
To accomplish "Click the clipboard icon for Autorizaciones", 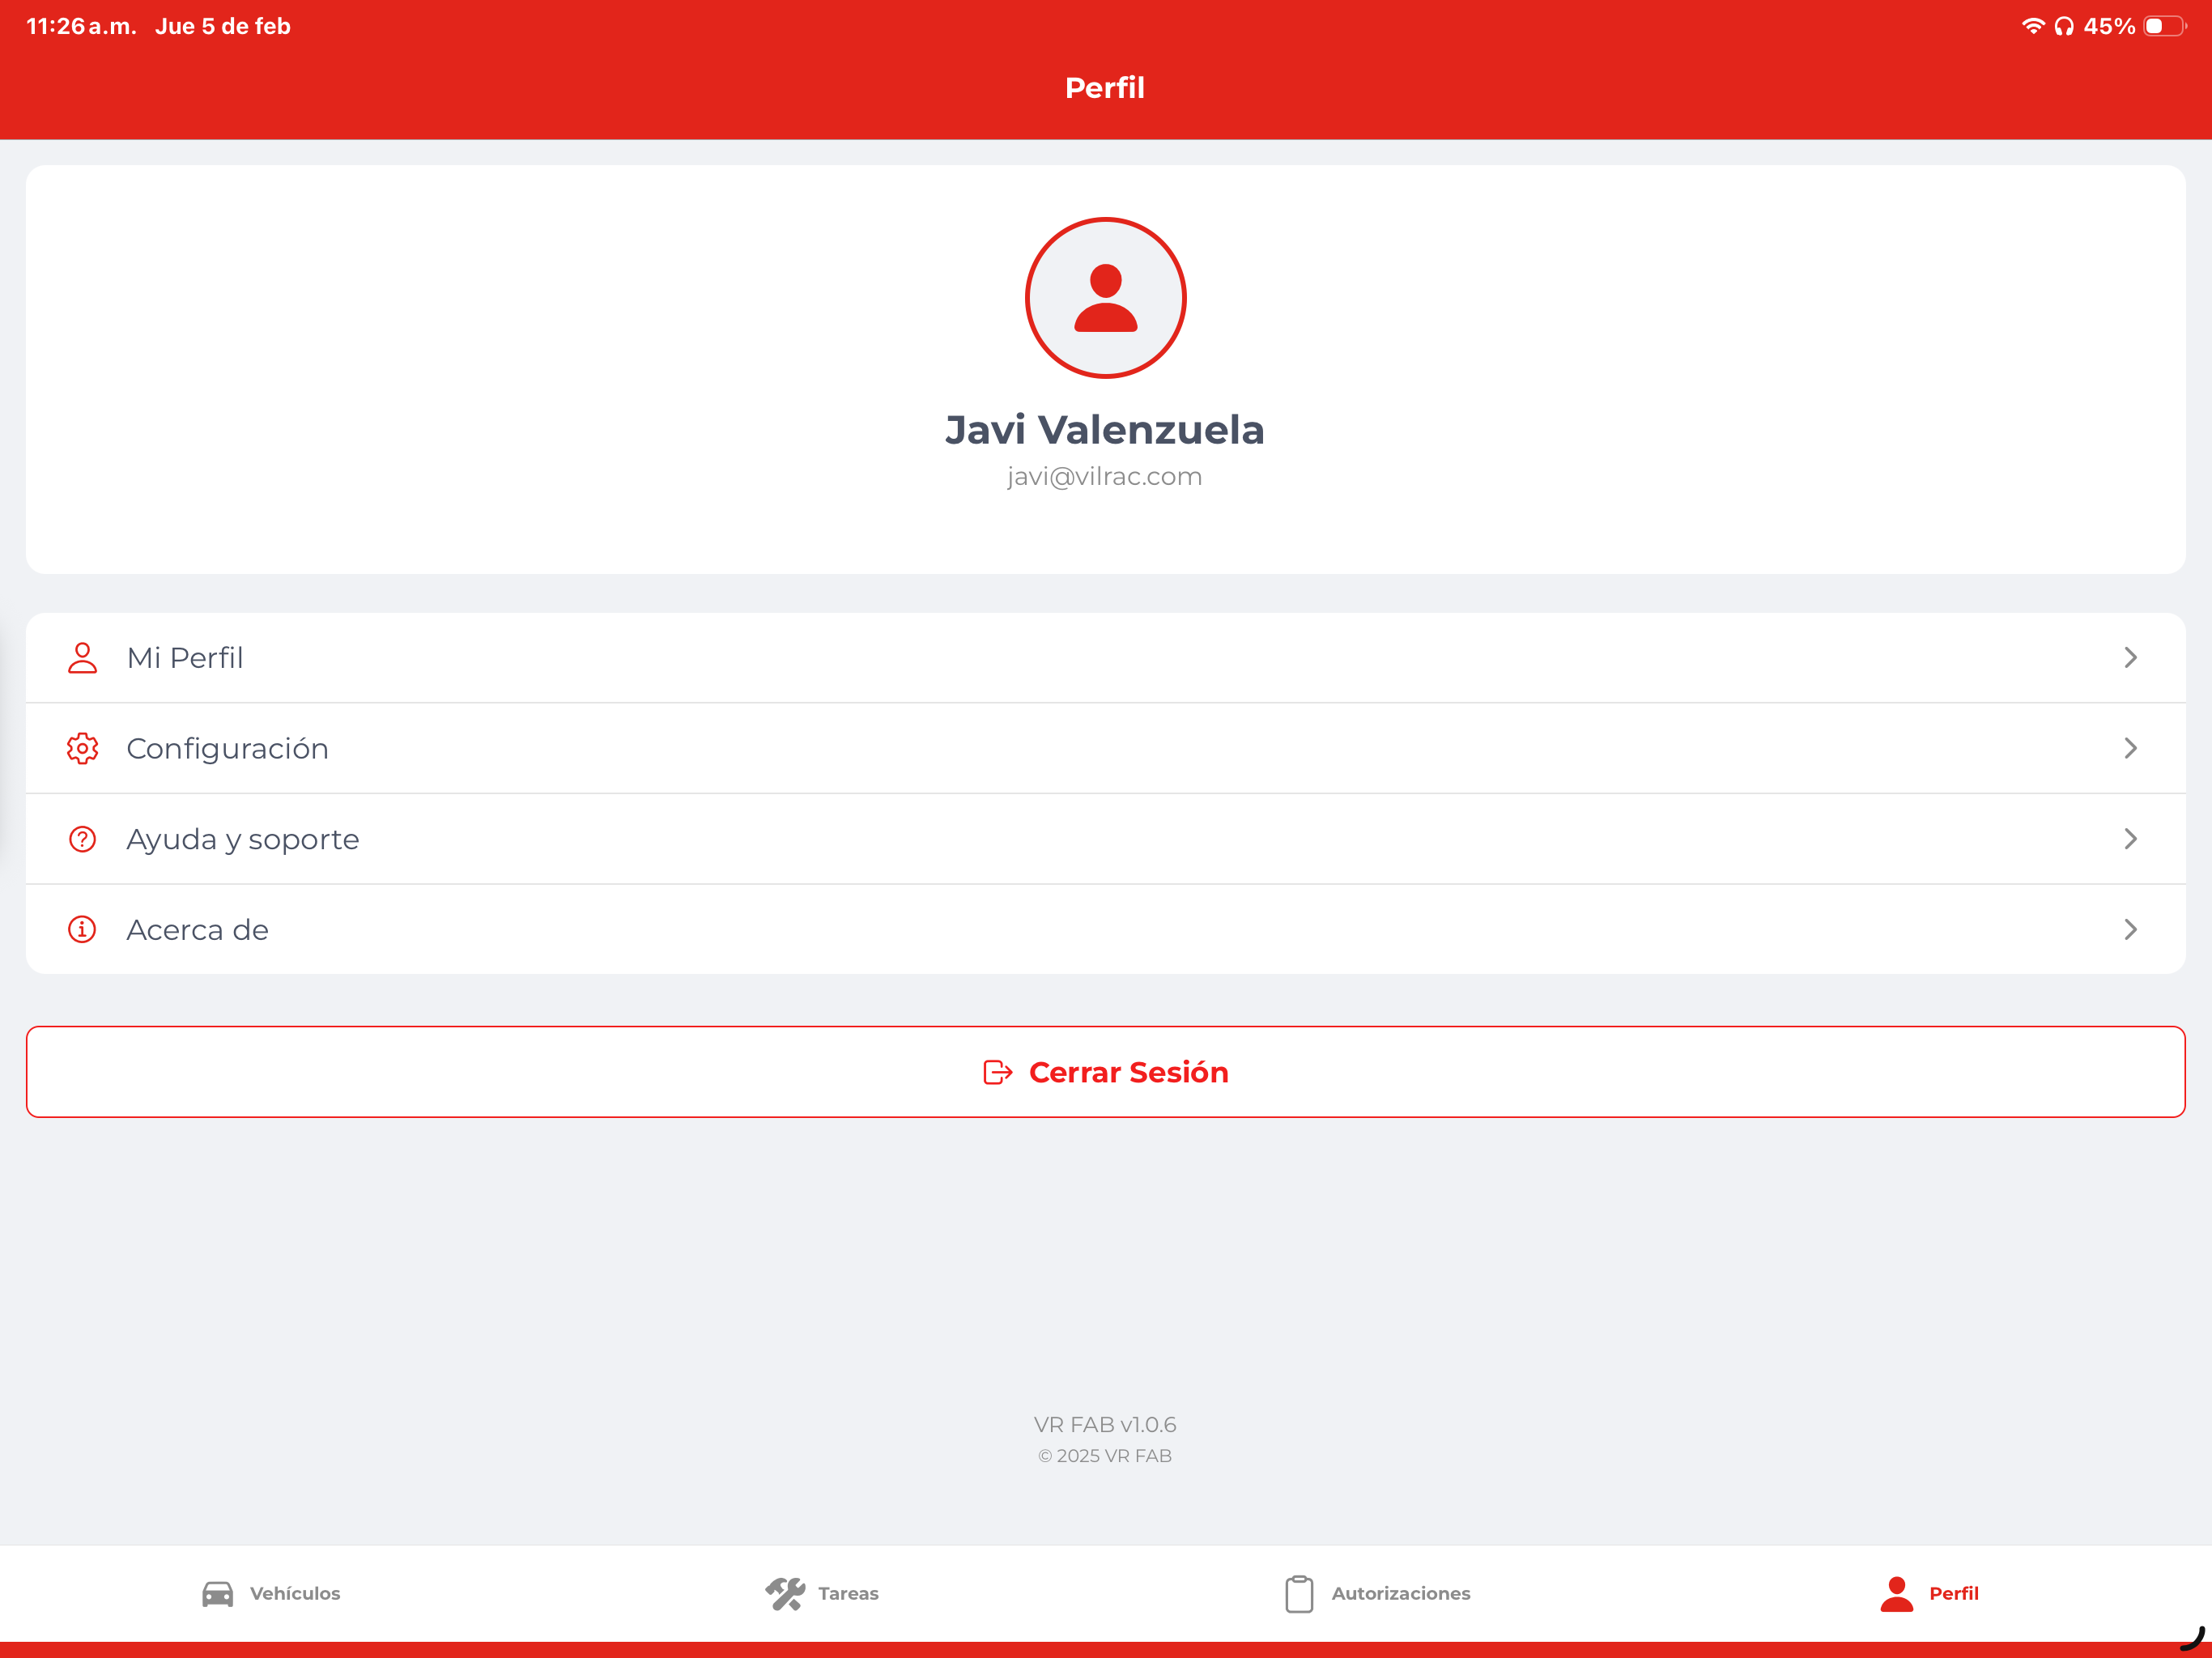I will 1299,1594.
